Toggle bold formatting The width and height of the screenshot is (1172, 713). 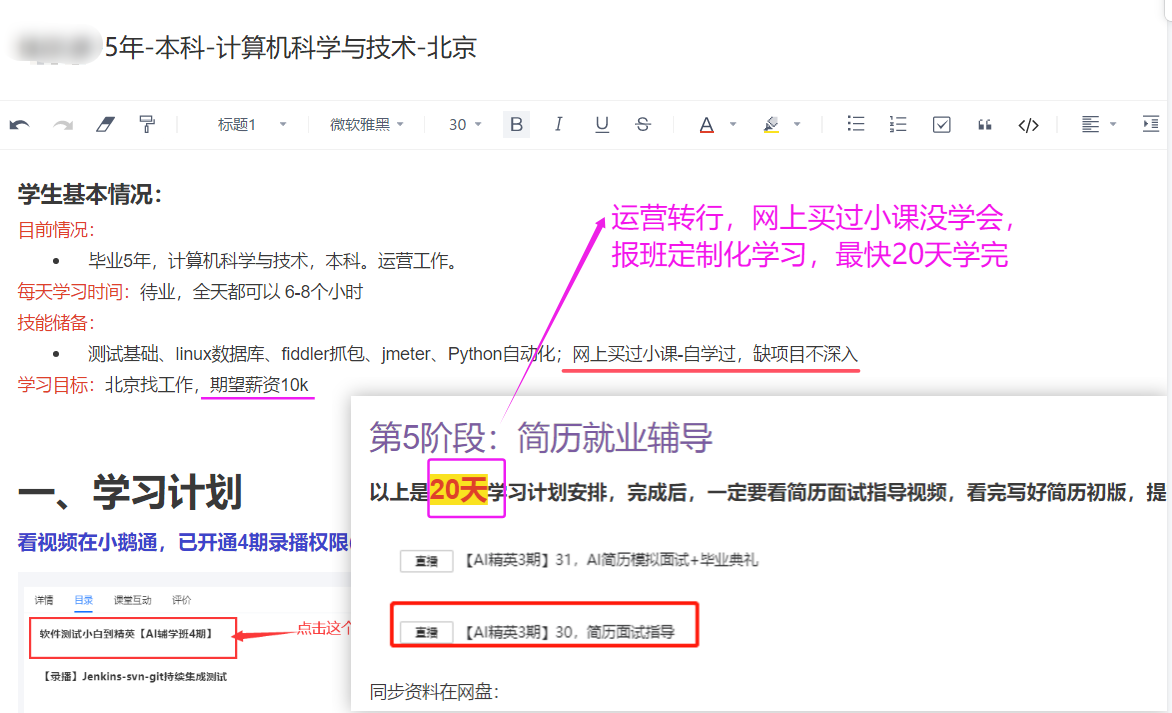click(x=516, y=125)
